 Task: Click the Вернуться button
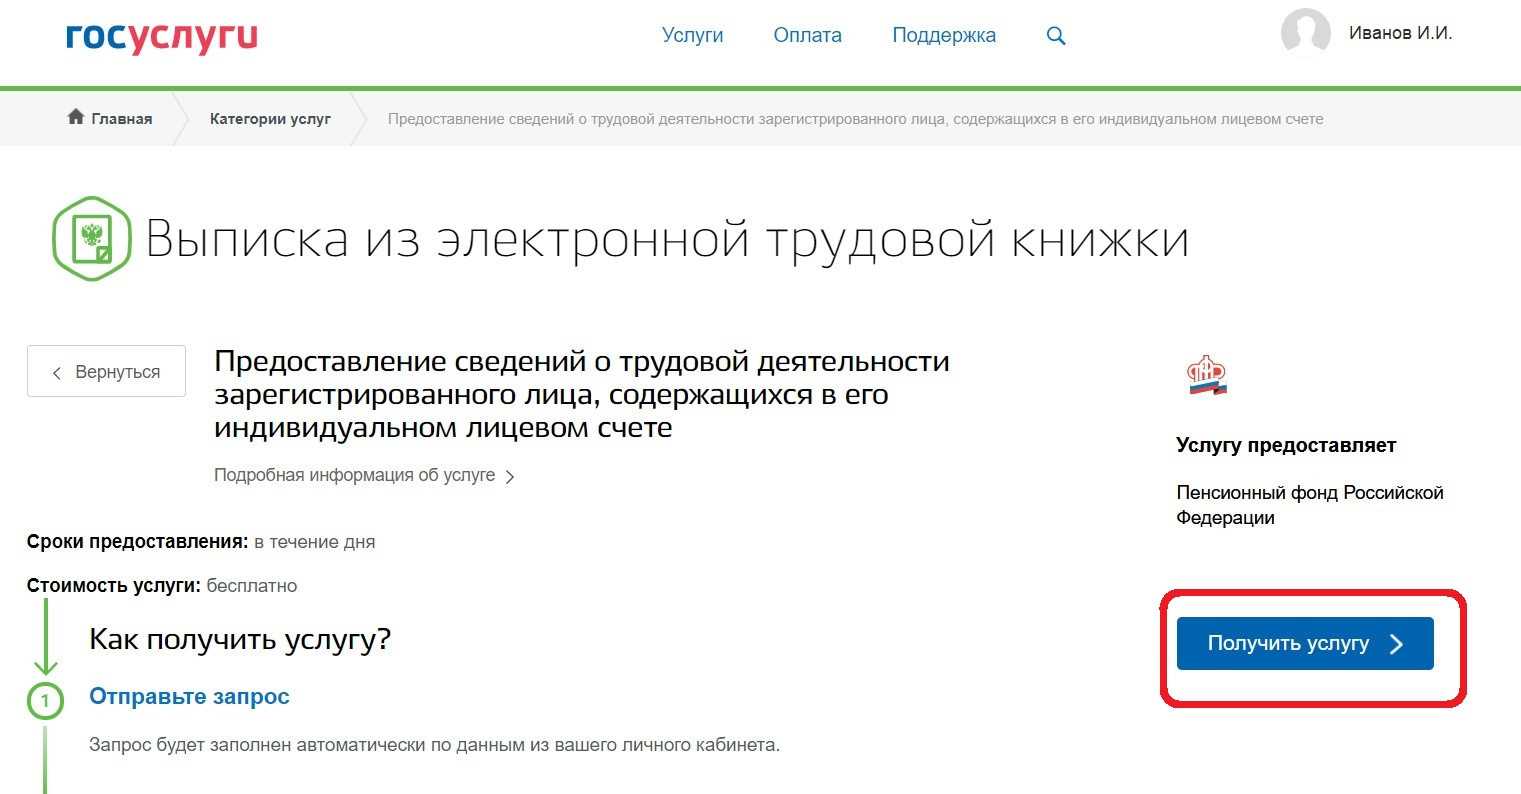tap(106, 371)
